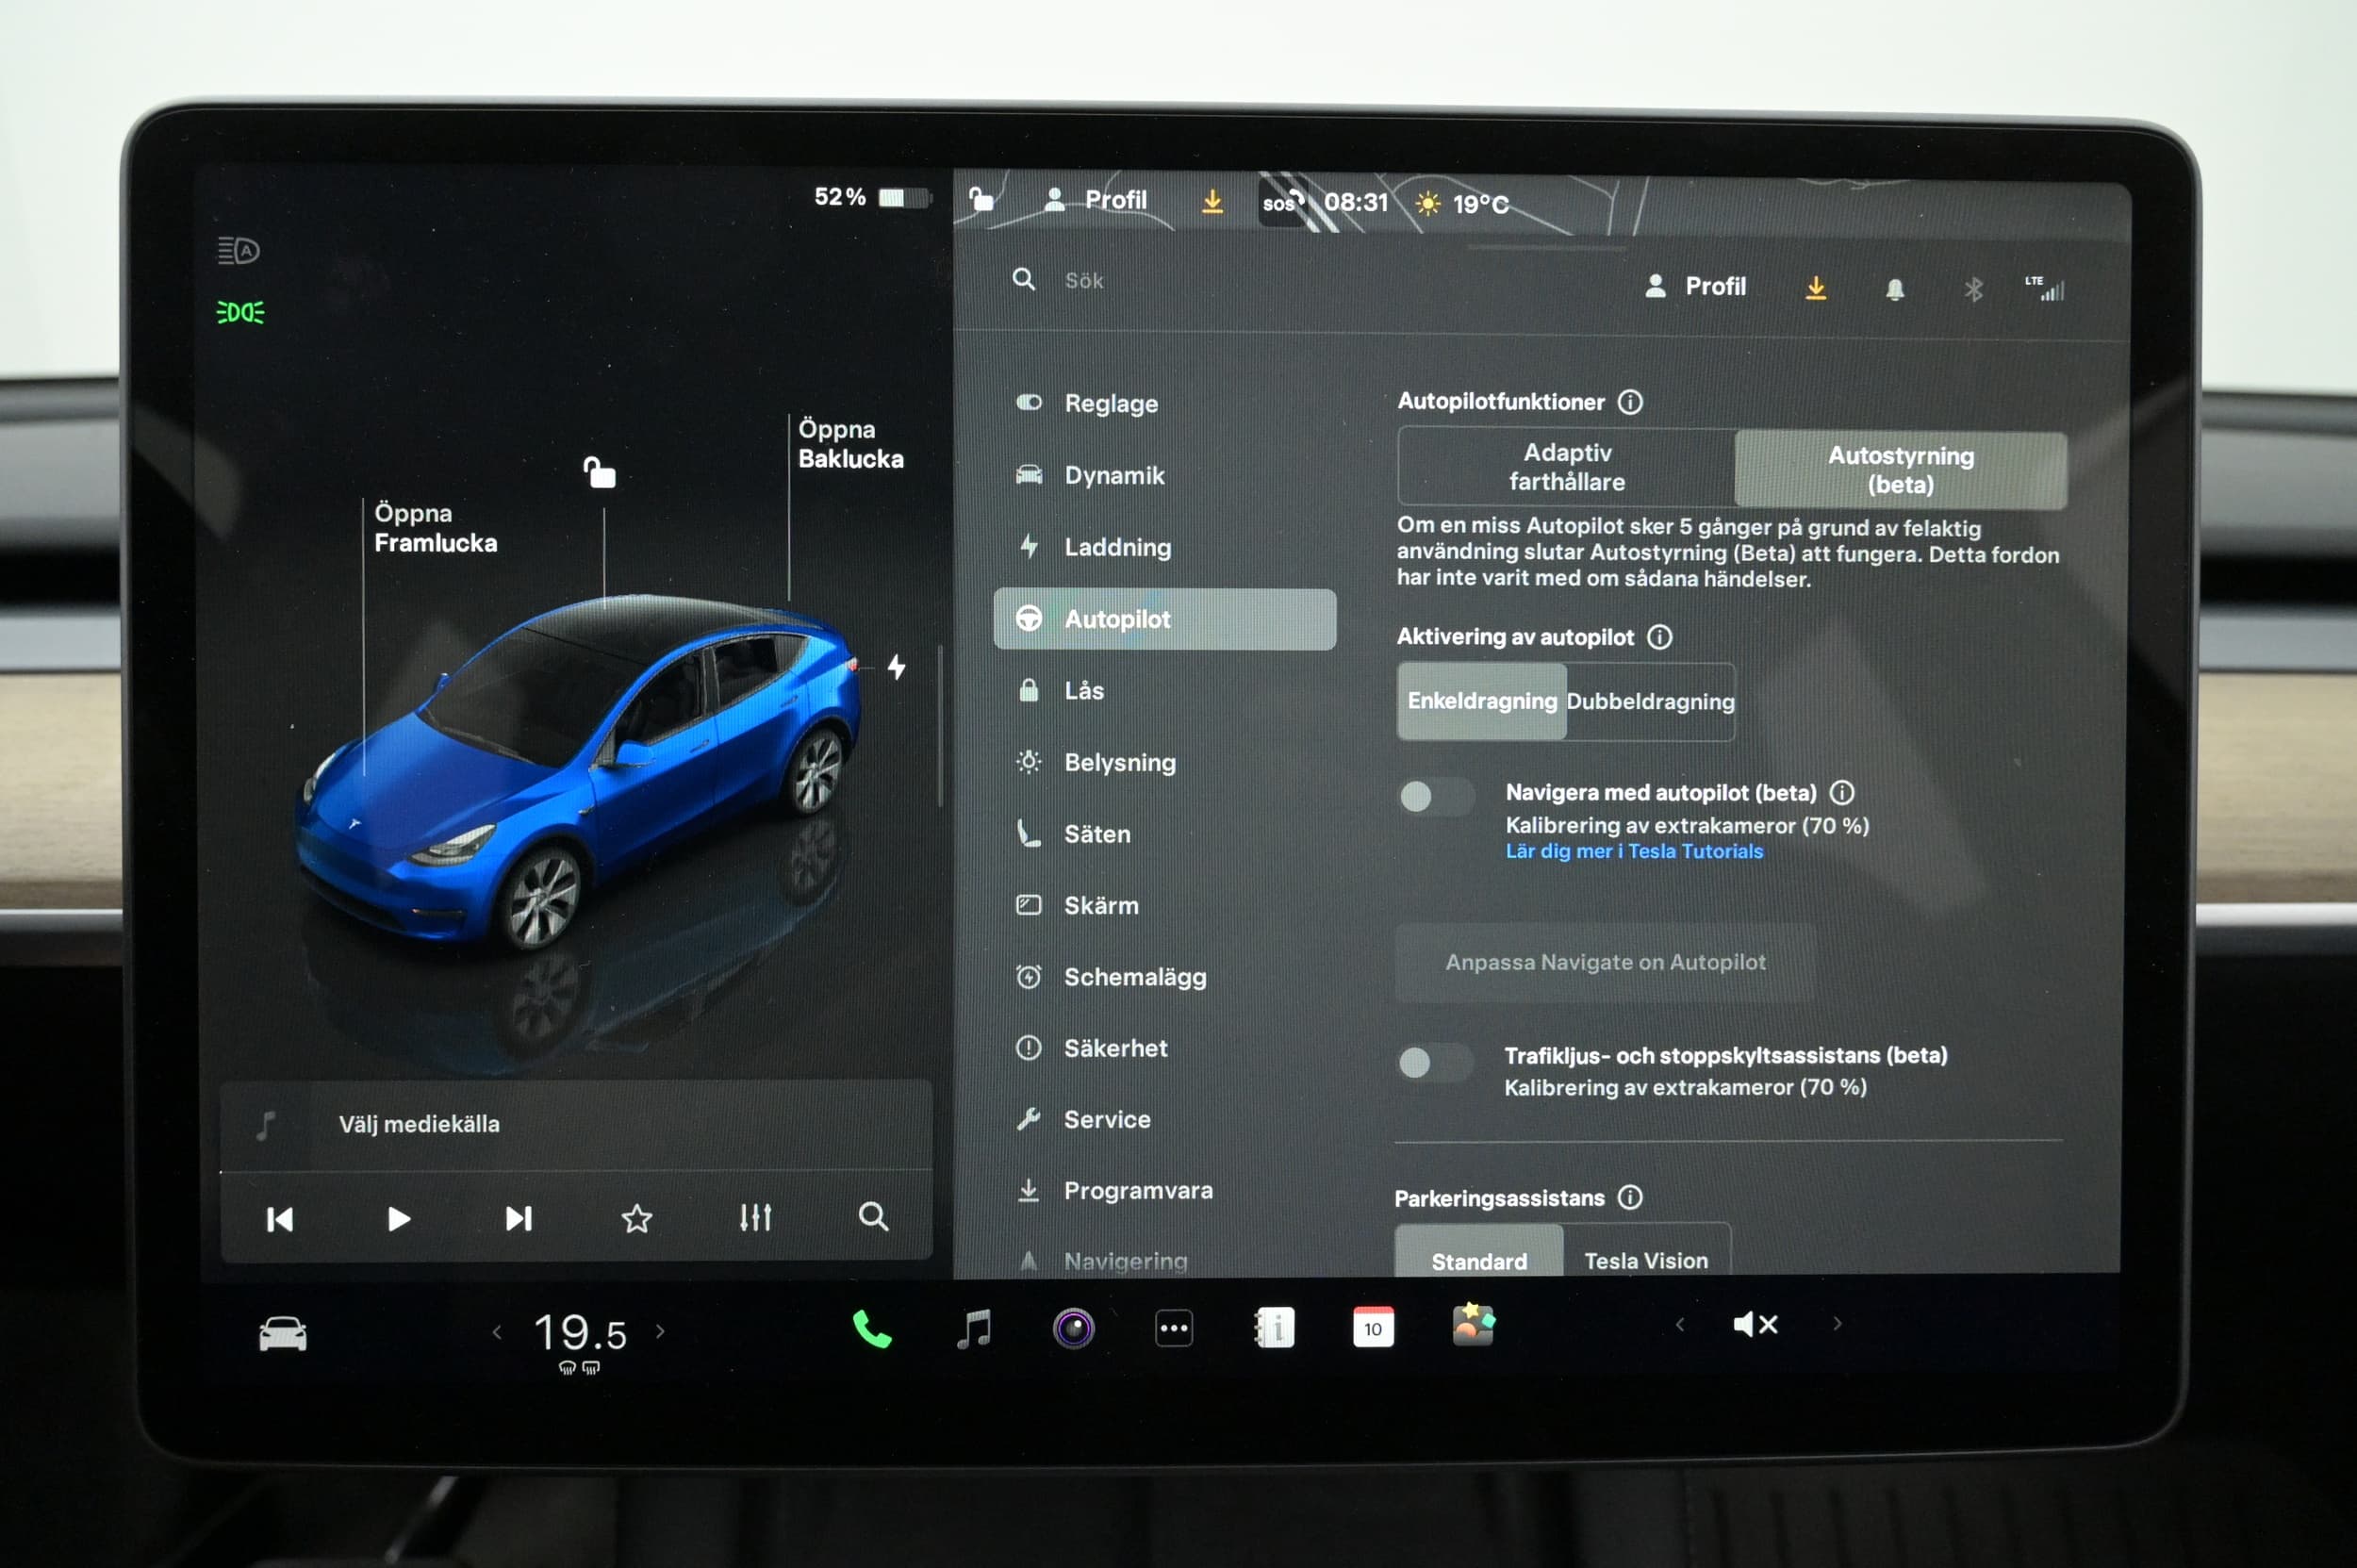Select Standard parking assist

tap(1479, 1252)
